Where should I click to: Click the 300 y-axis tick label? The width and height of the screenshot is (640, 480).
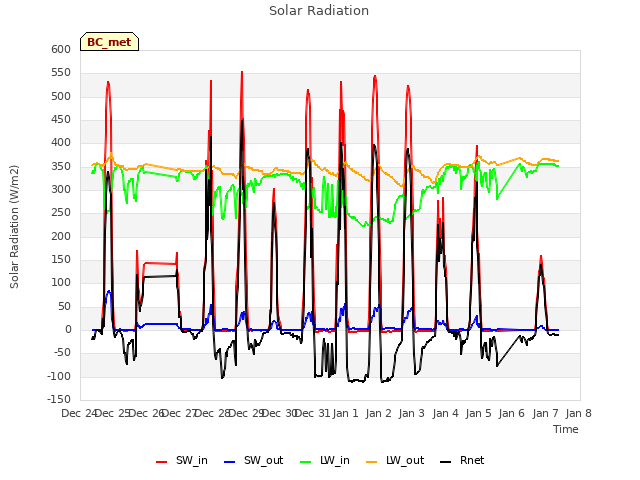(x=61, y=189)
